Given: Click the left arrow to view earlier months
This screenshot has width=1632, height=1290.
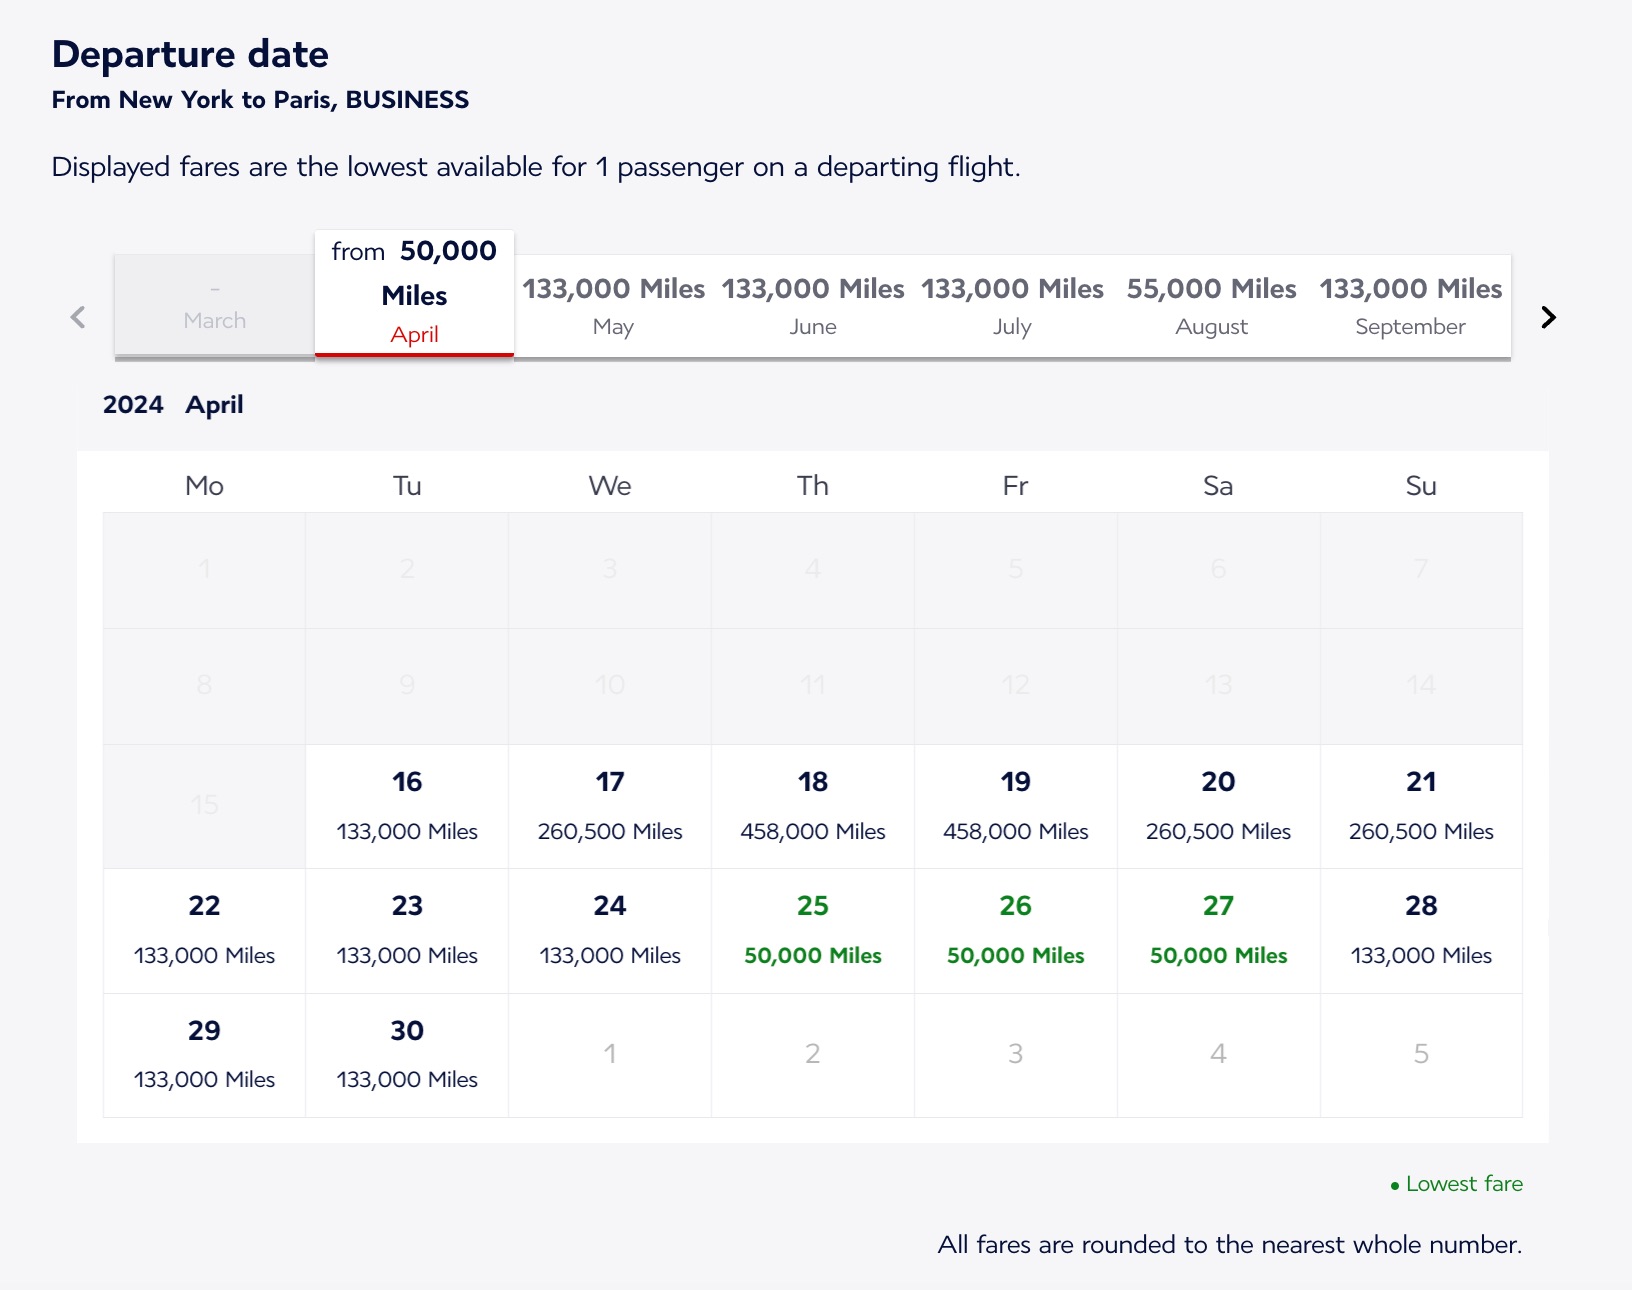Looking at the screenshot, I should (x=78, y=317).
